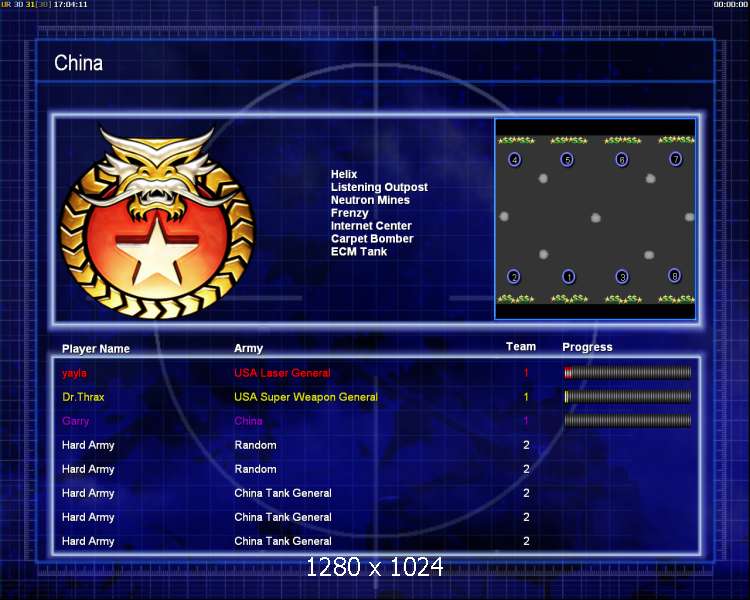The image size is (750, 600).
Task: Click the team number in yayla's row
Action: point(526,373)
